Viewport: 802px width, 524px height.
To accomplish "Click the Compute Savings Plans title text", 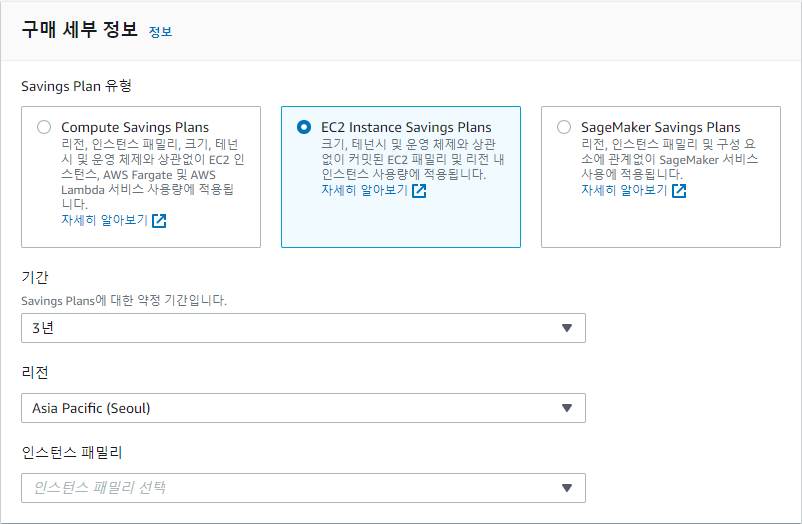I will (135, 127).
